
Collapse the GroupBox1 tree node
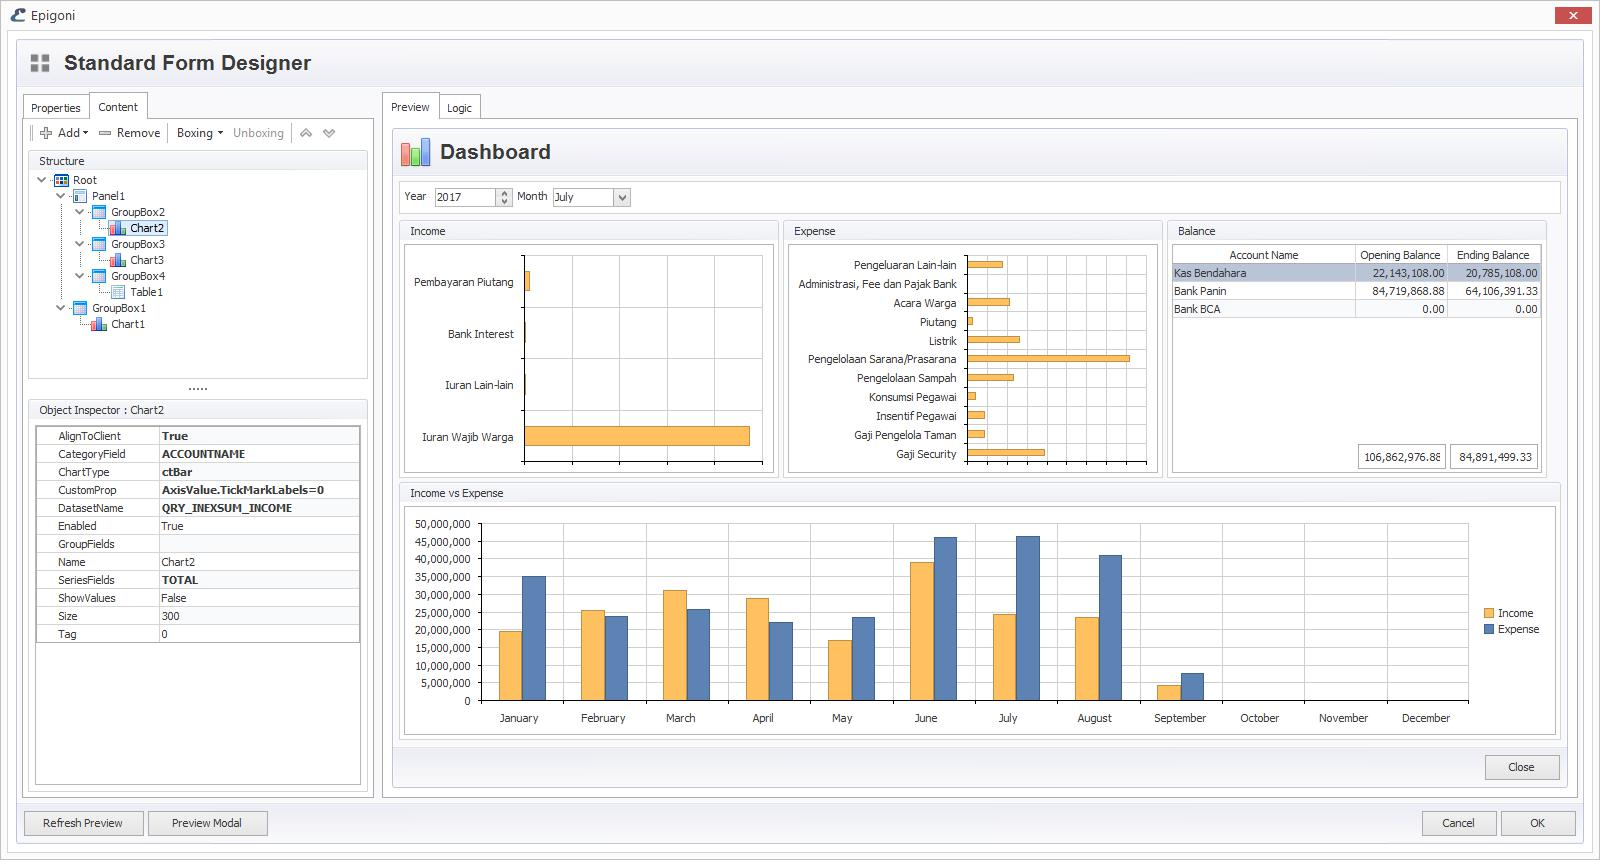tap(61, 308)
